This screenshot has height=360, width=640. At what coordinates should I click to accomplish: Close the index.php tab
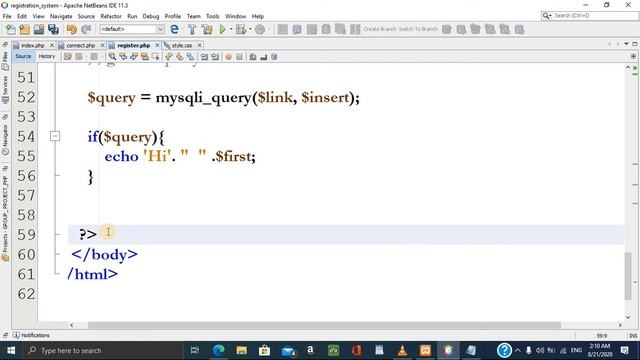click(x=51, y=45)
